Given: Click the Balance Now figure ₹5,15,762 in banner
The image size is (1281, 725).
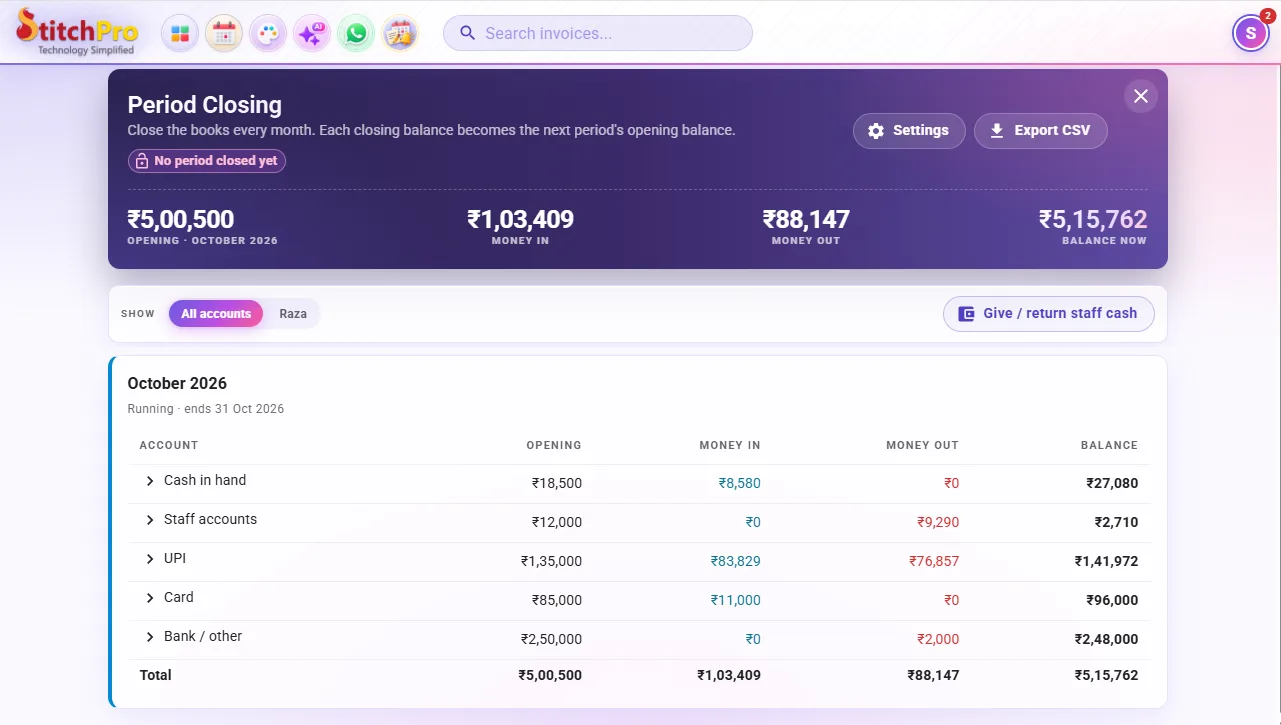Looking at the screenshot, I should 1093,219.
